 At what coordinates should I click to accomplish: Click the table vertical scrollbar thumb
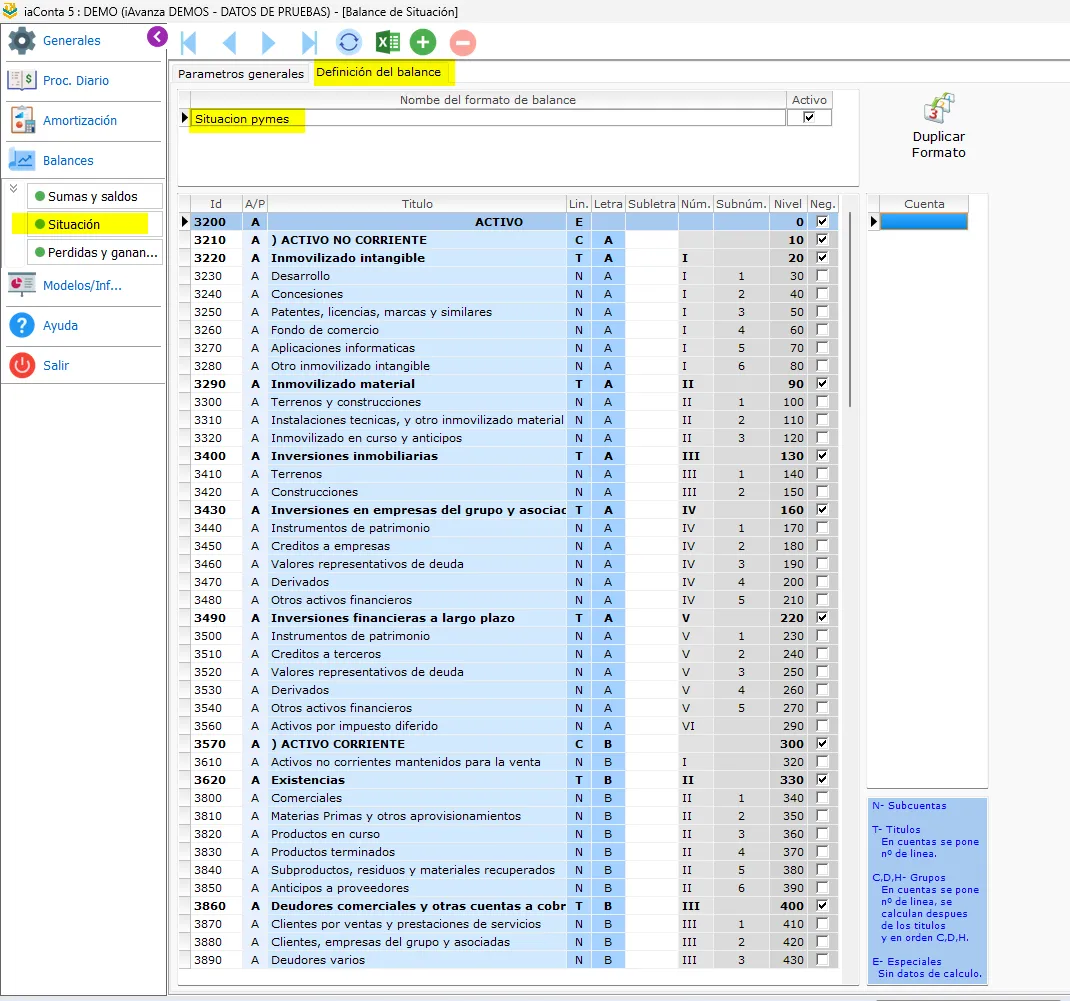tap(850, 309)
